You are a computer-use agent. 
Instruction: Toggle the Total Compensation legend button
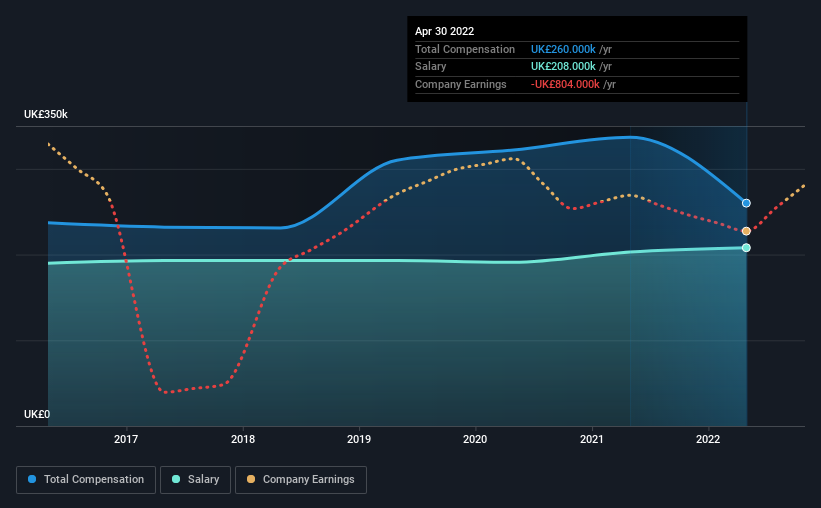(86, 480)
